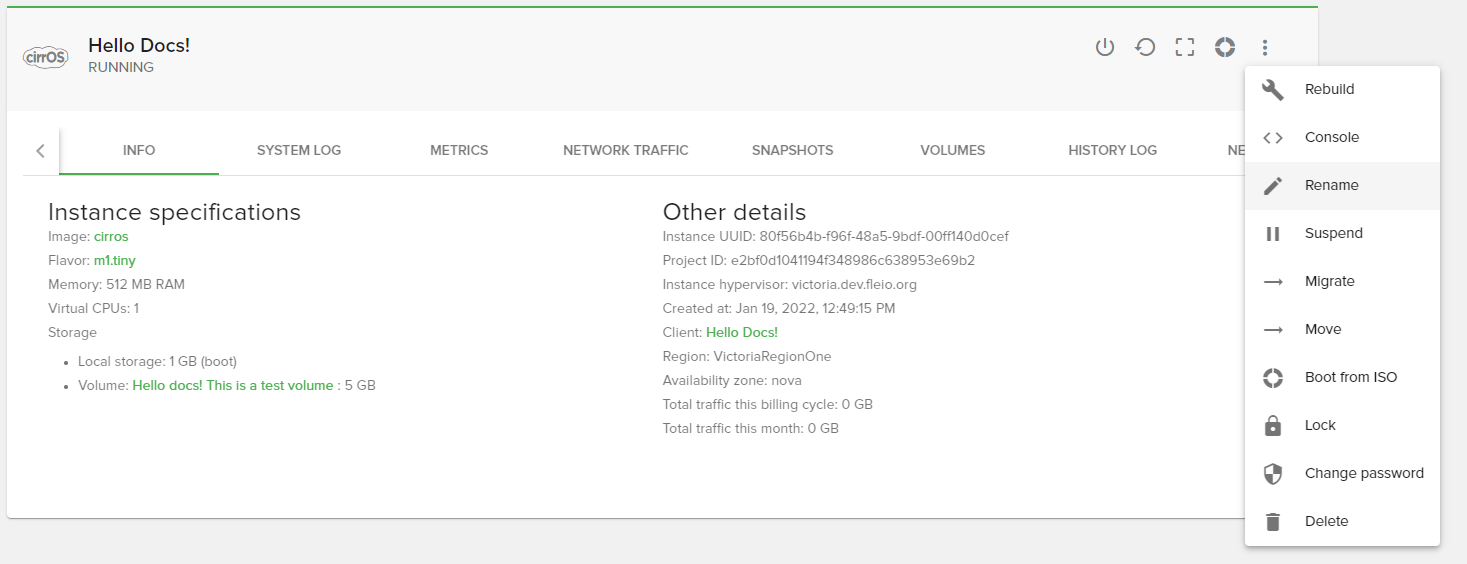
Task: Click the shield icon beside Change password
Action: 1273,473
